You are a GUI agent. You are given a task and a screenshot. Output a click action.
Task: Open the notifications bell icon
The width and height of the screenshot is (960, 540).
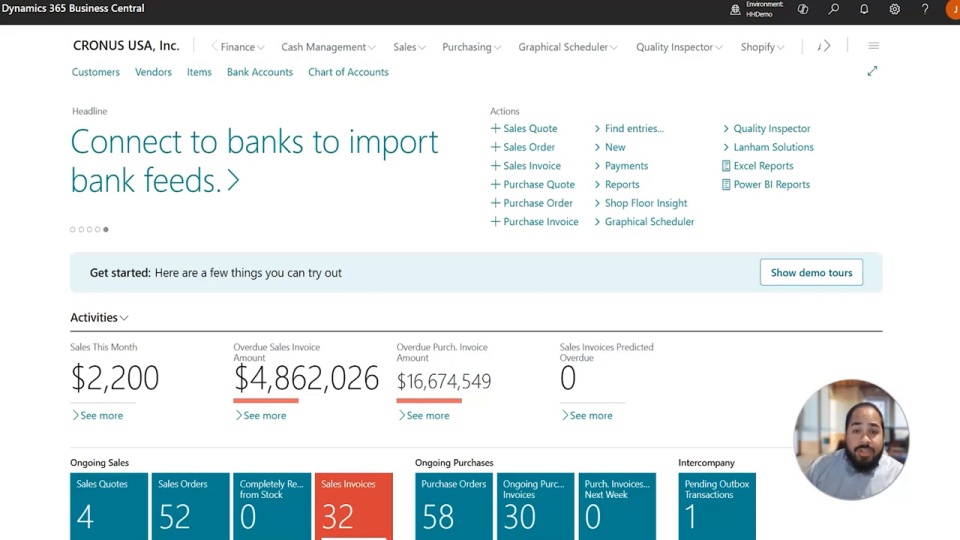pyautogui.click(x=864, y=9)
